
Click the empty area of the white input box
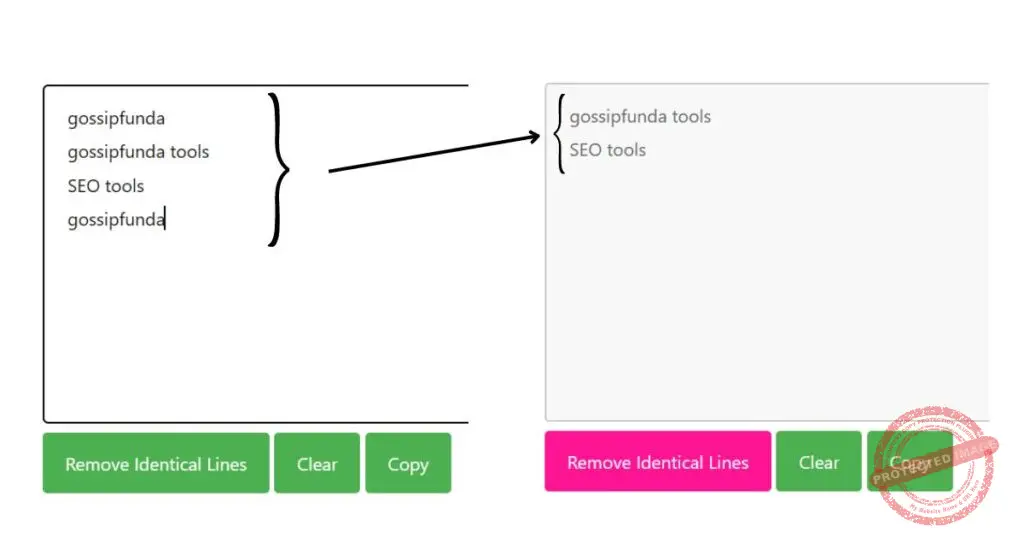(x=250, y=330)
